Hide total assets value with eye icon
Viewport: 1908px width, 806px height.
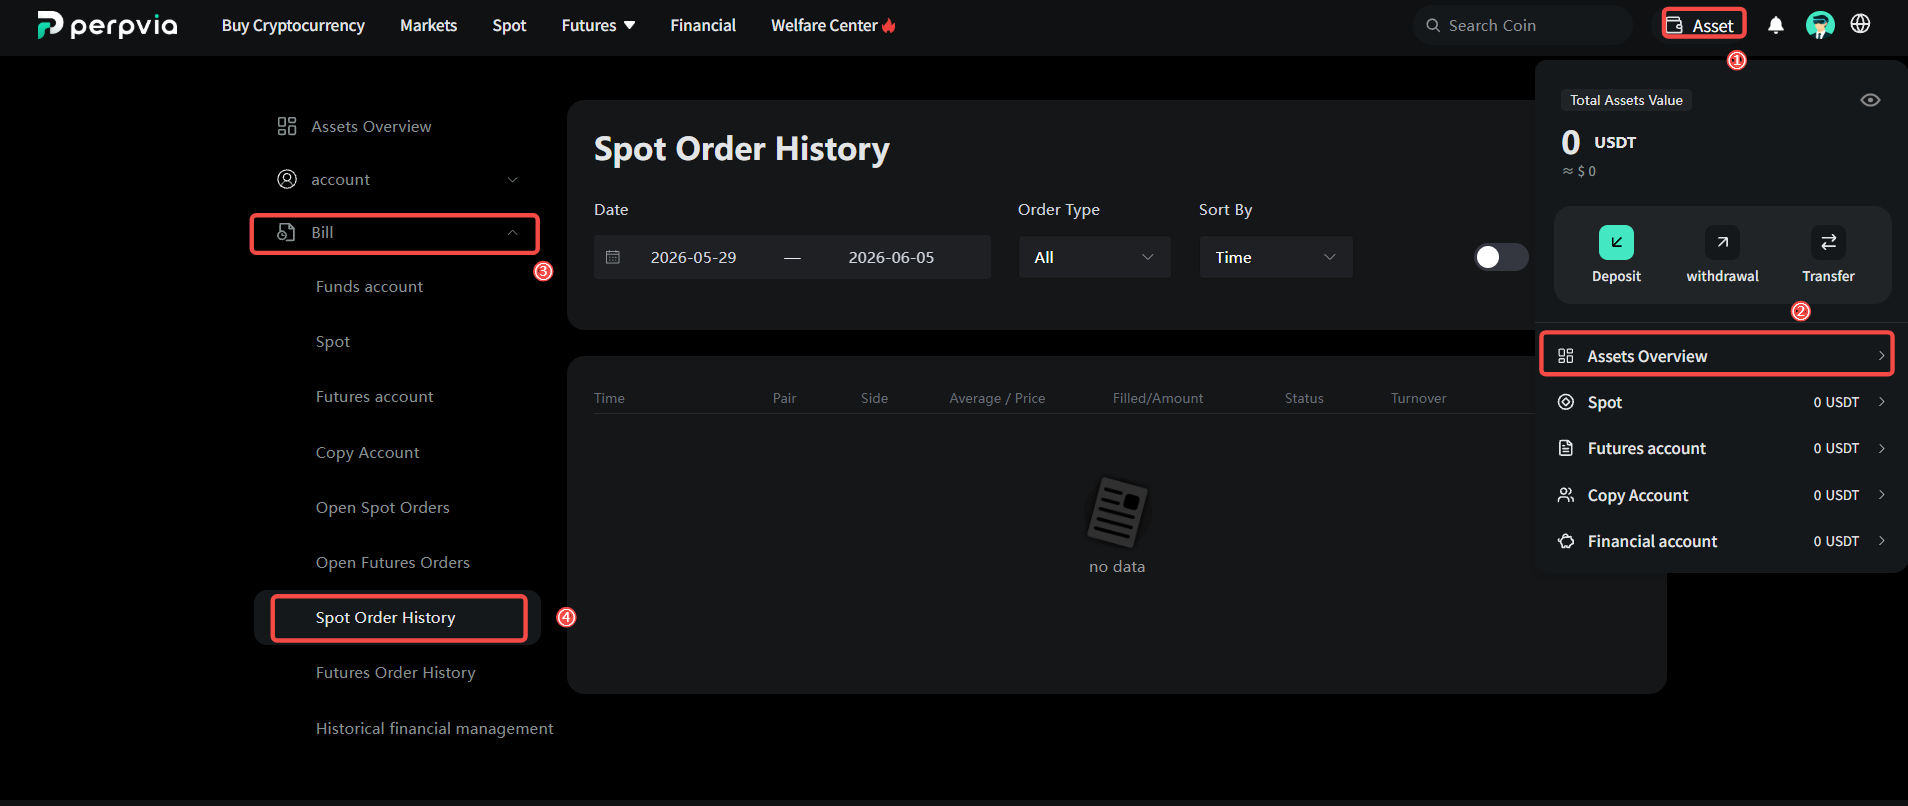(1870, 100)
